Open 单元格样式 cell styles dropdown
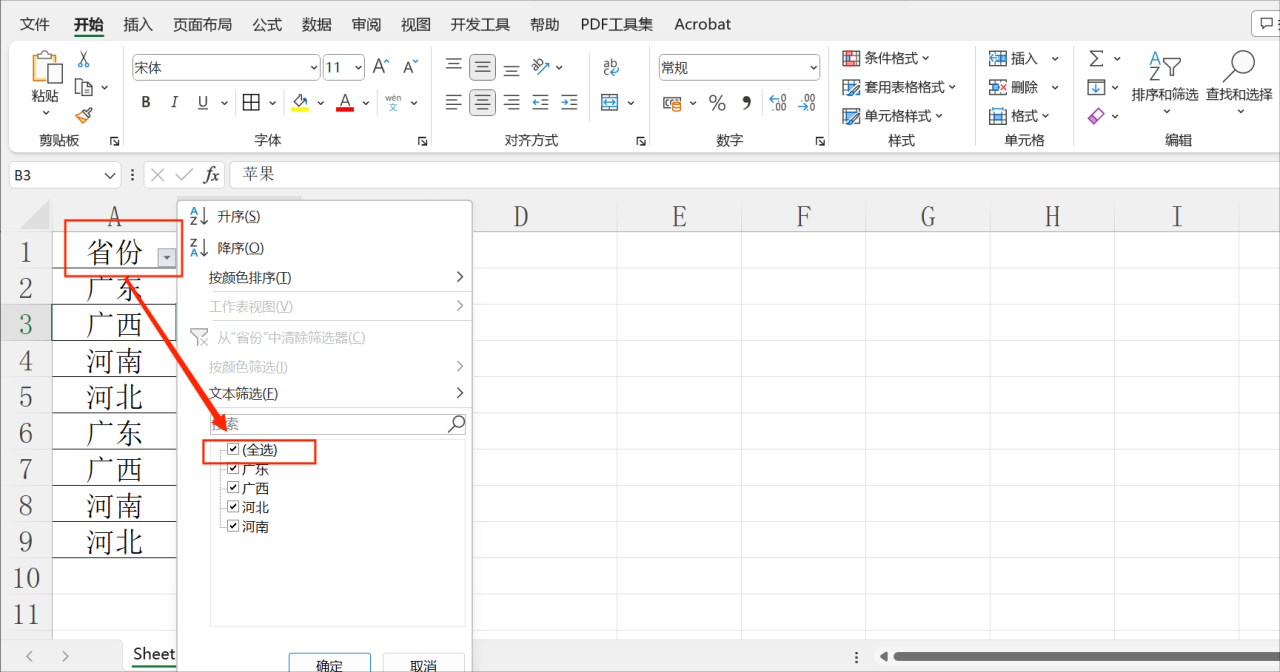The image size is (1280, 672). [893, 116]
